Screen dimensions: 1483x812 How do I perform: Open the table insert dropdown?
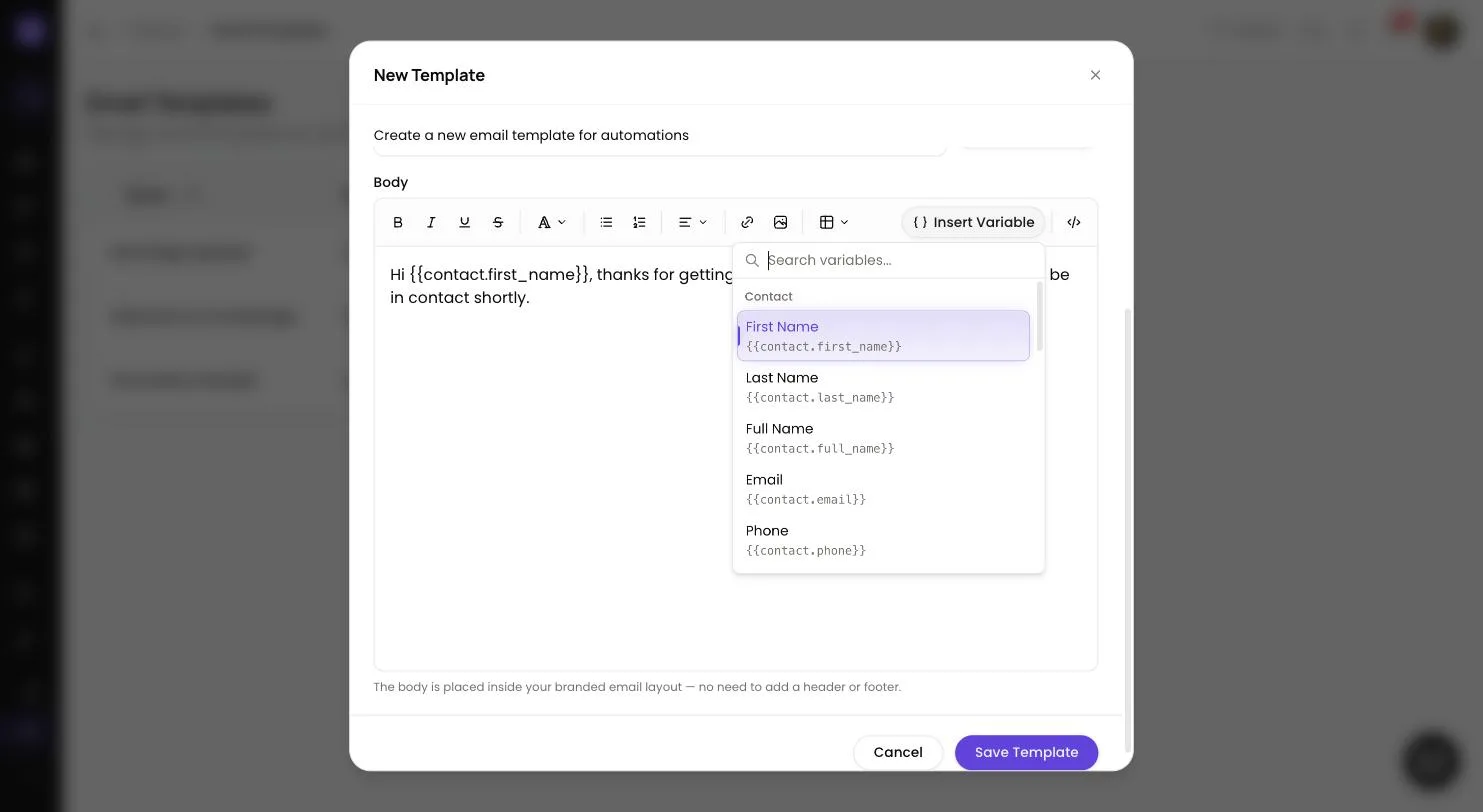point(834,222)
